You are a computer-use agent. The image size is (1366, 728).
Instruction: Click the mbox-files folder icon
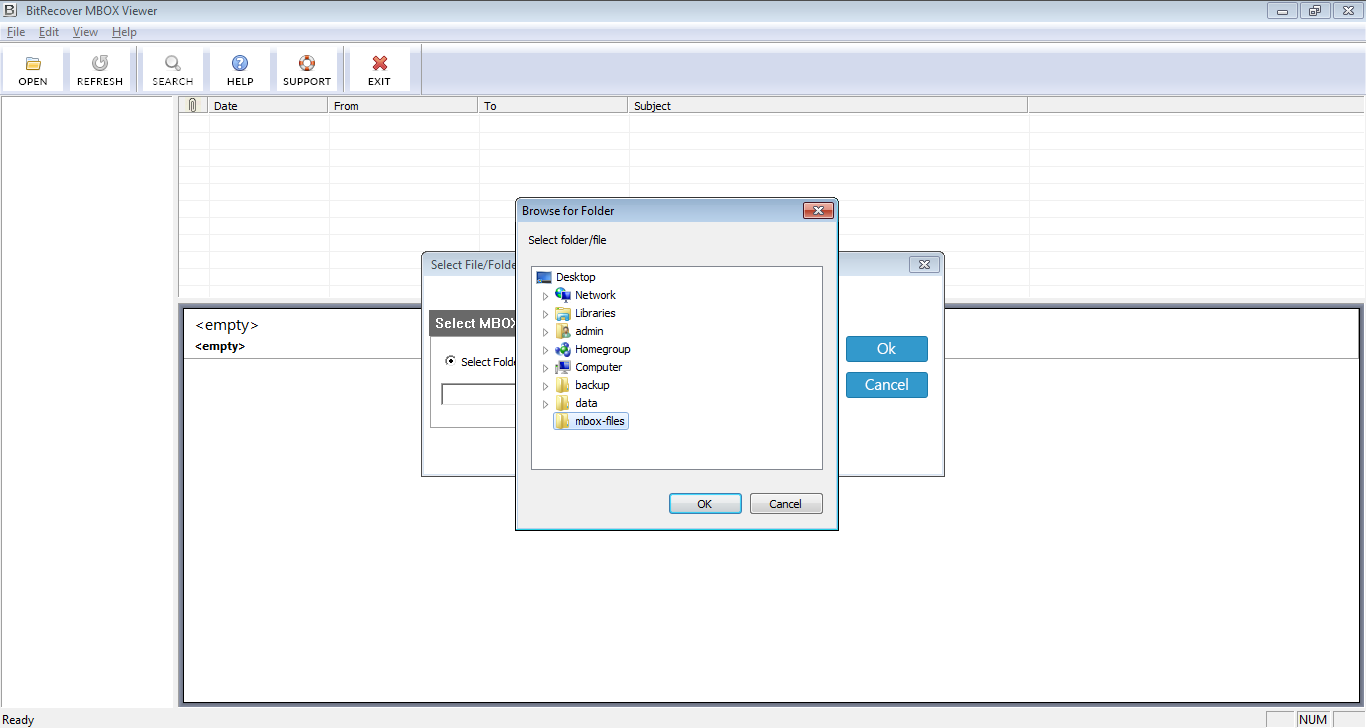coord(563,421)
